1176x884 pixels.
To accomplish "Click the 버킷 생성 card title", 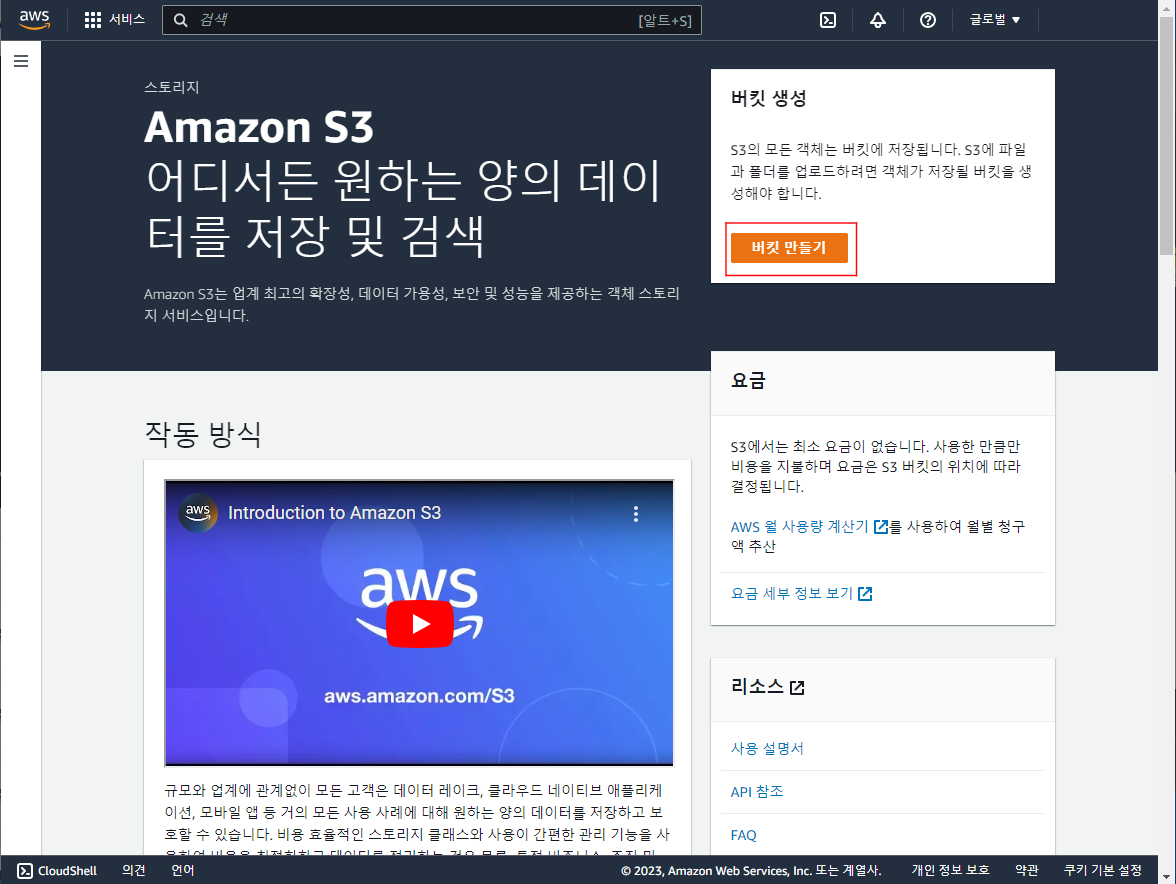I will [769, 98].
